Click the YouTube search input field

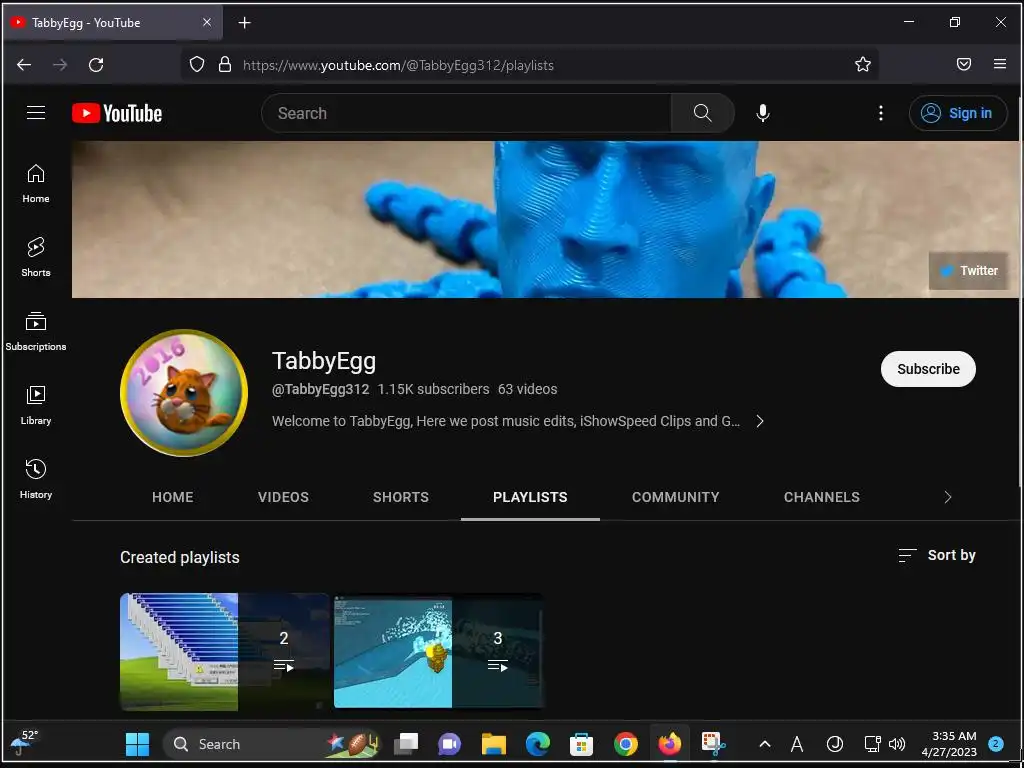tap(466, 113)
